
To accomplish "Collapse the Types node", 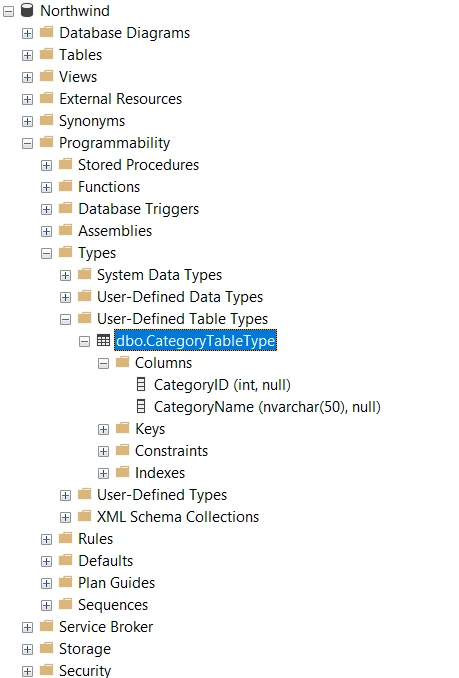I will 46,253.
